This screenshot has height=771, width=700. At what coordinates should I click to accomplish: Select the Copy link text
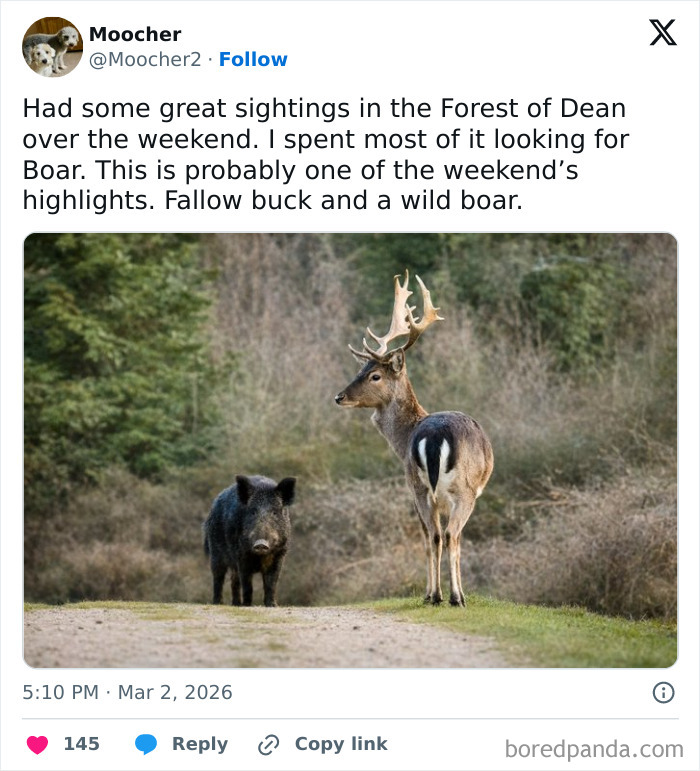[x=341, y=744]
